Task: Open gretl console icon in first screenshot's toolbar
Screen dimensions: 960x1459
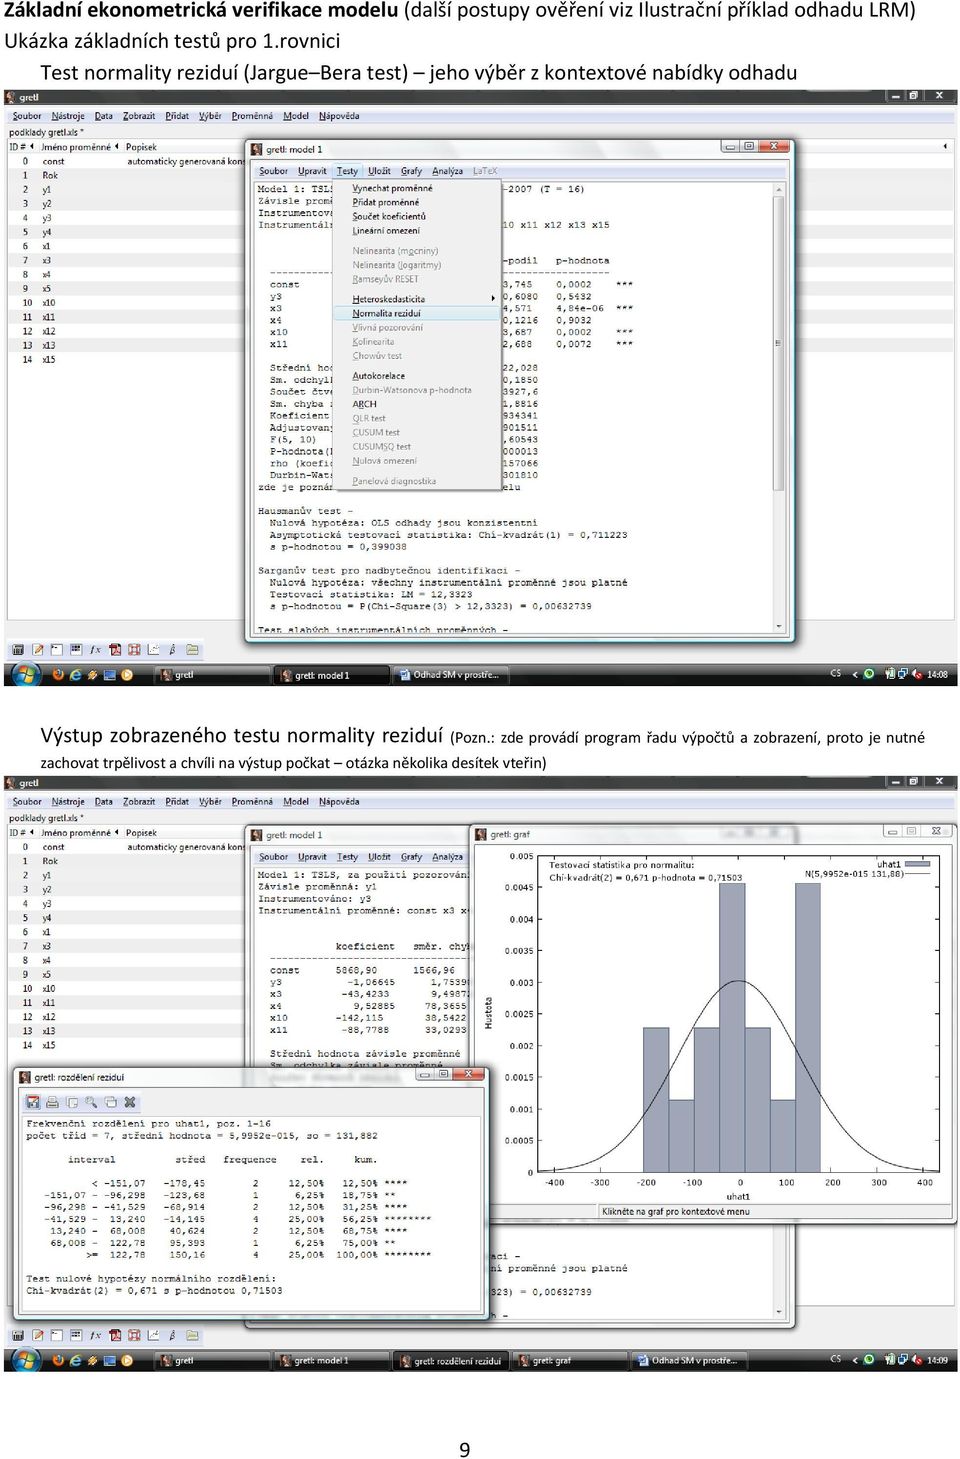Action: pyautogui.click(x=56, y=650)
